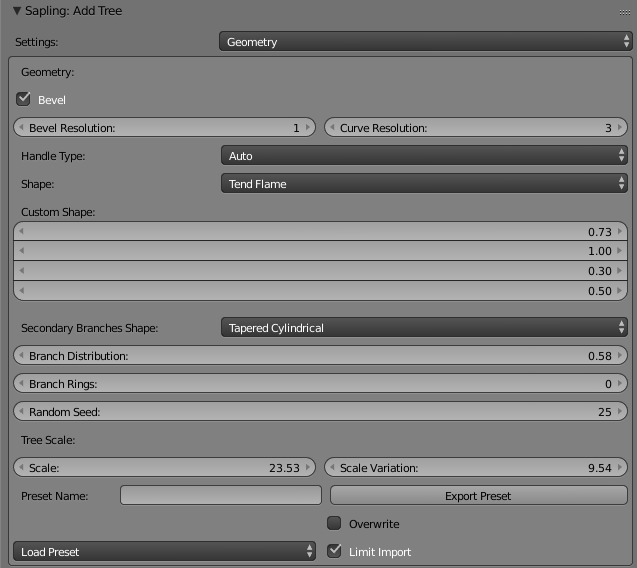Image resolution: width=637 pixels, height=568 pixels.
Task: Click the Custom Shape 0.30 field
Action: [x=321, y=271]
